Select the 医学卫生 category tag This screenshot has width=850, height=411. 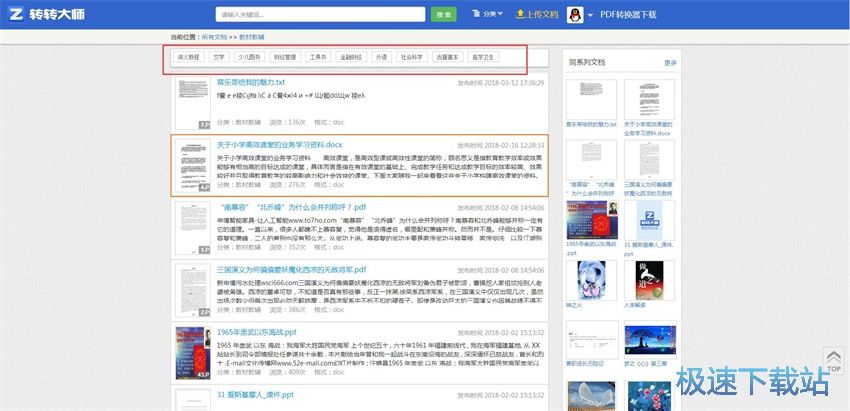coord(484,57)
